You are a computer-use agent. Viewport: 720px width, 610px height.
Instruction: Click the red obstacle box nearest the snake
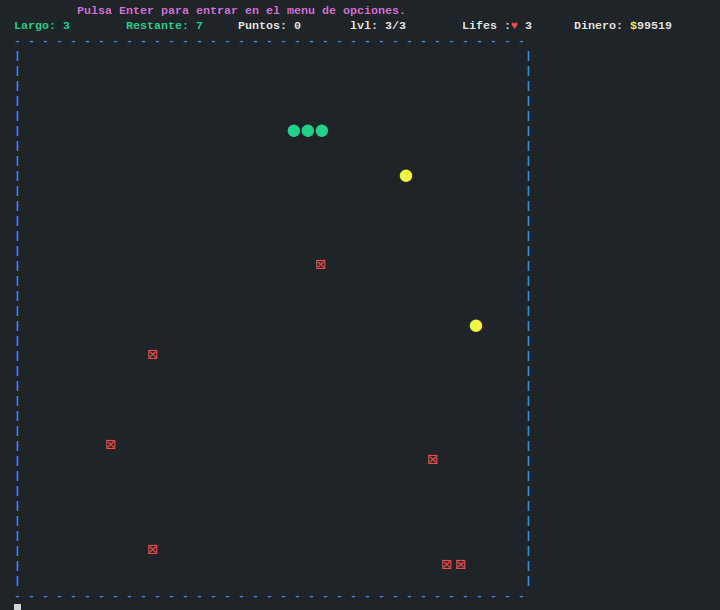point(321,265)
